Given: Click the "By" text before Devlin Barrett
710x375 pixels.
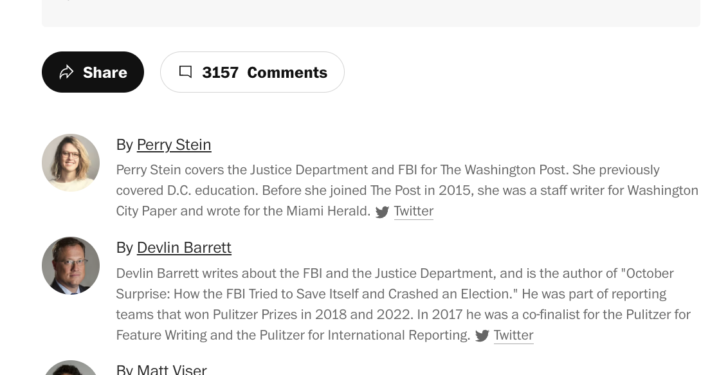Looking at the screenshot, I should (124, 248).
